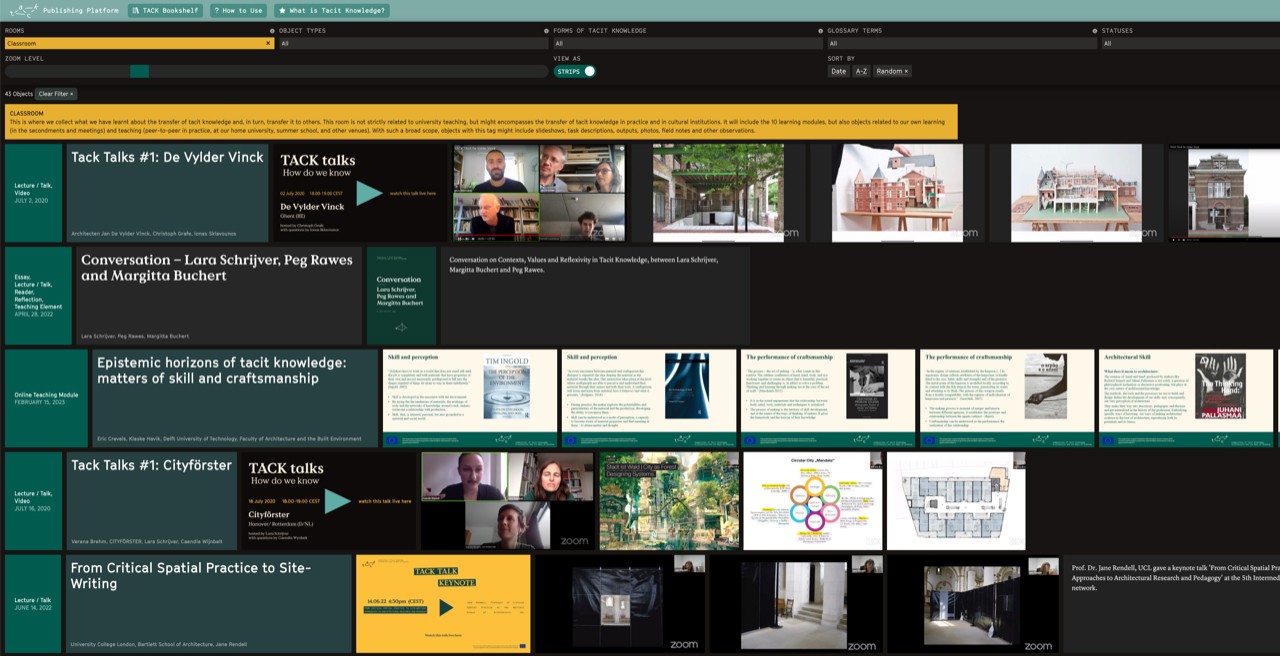Click Eric Crevels, Klaske Havik author line

229,439
